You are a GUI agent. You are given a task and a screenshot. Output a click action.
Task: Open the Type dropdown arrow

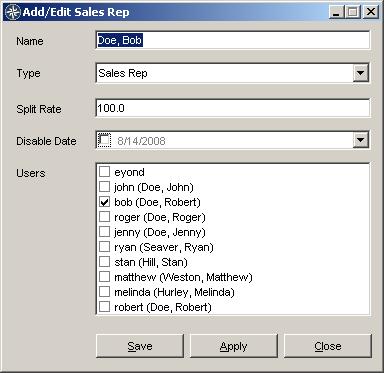361,73
